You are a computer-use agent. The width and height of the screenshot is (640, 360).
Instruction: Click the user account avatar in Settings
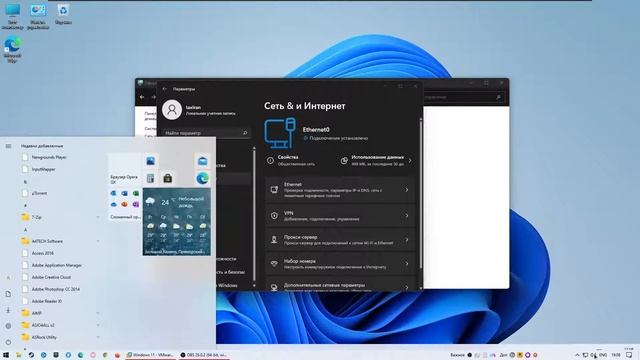coord(172,110)
